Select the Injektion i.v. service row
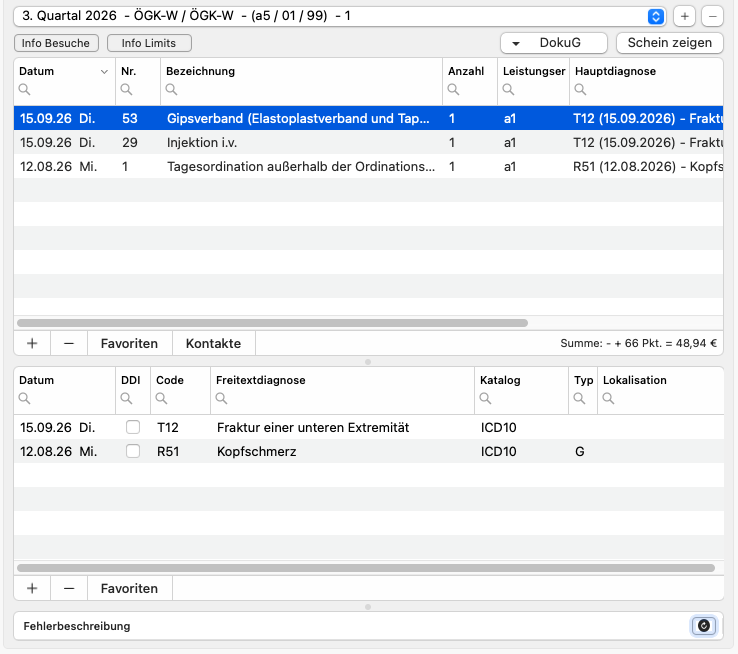 coord(369,143)
